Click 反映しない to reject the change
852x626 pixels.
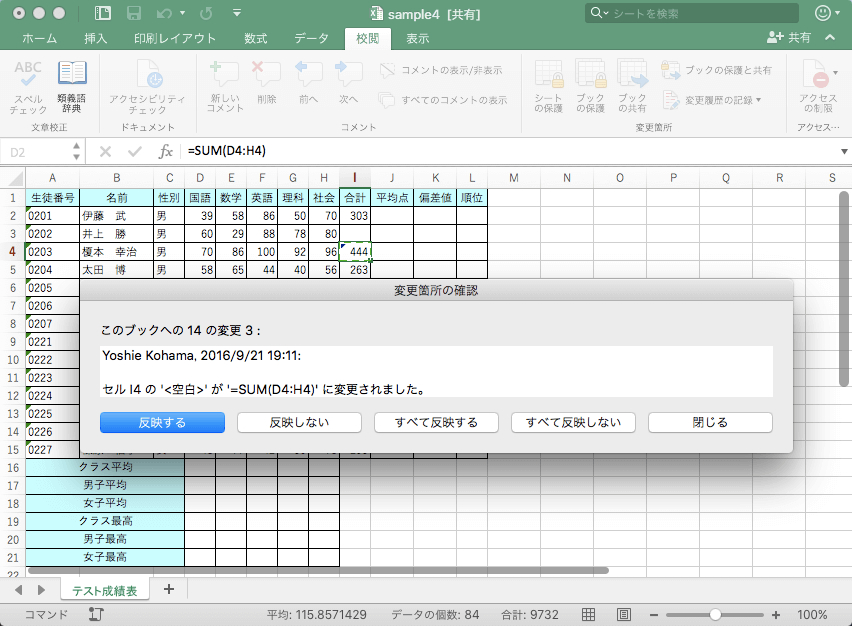(299, 422)
